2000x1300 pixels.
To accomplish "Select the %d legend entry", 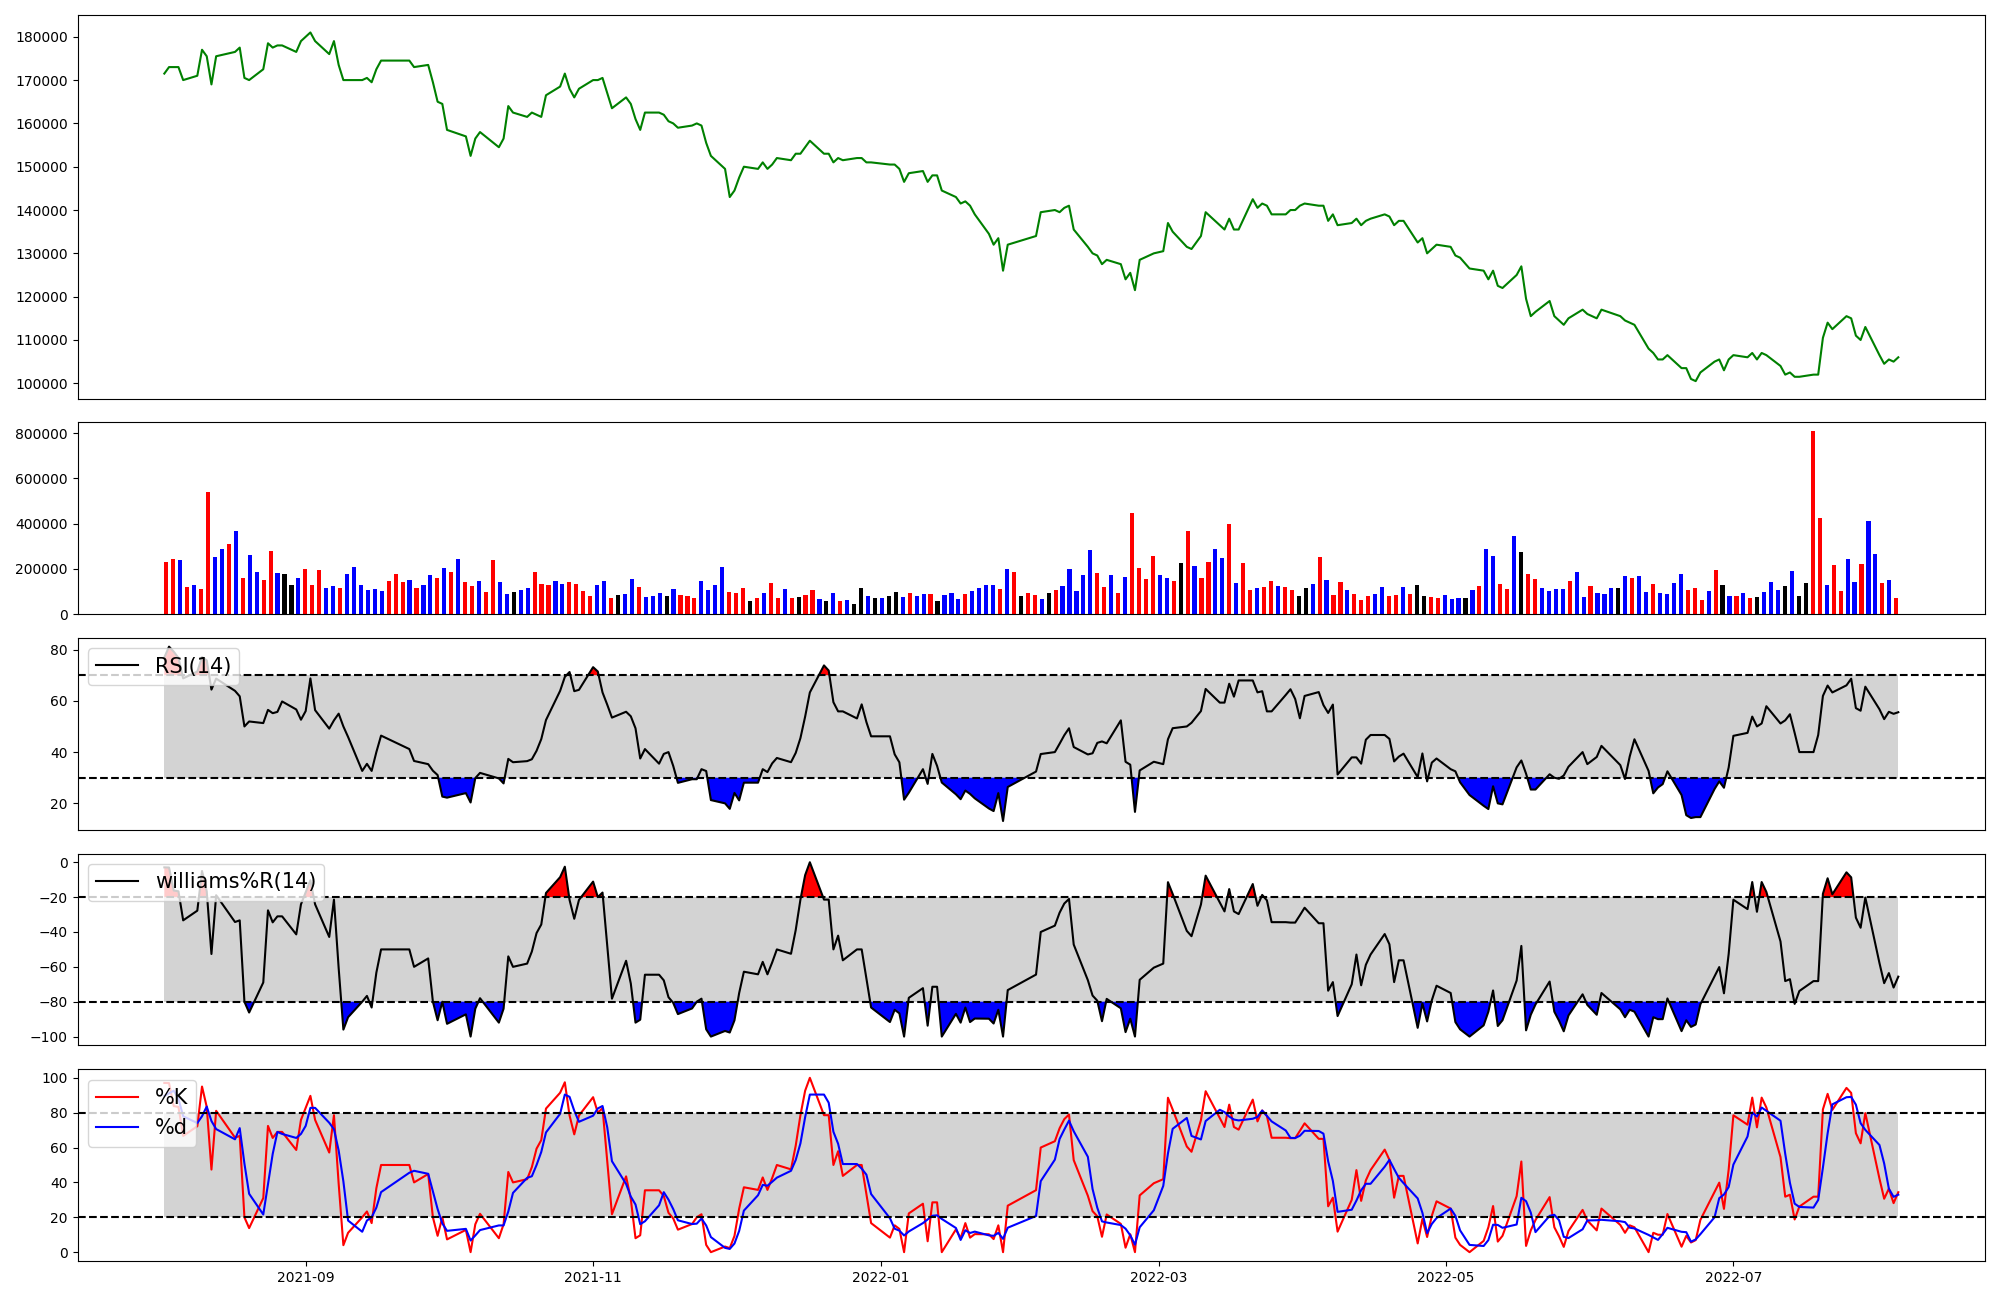I will 171,1127.
